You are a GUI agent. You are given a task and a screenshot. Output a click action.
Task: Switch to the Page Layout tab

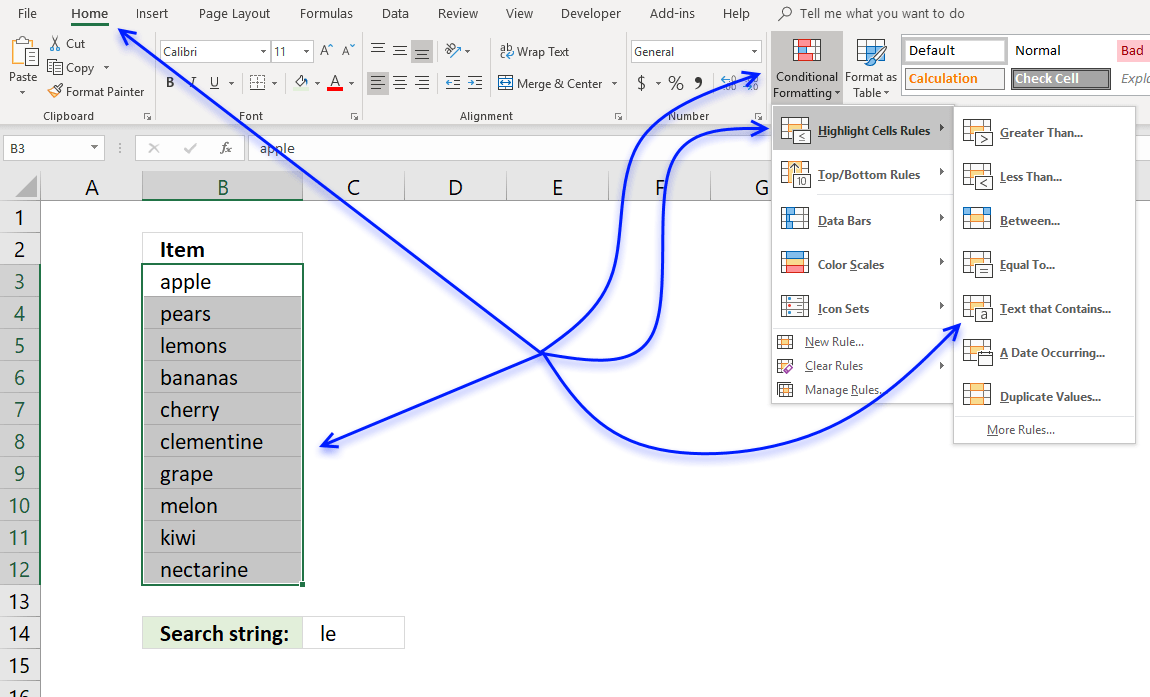[x=234, y=13]
